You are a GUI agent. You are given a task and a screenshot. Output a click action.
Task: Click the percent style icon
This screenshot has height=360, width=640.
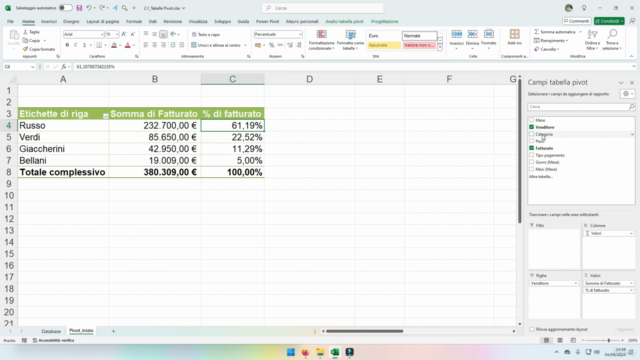pos(271,45)
